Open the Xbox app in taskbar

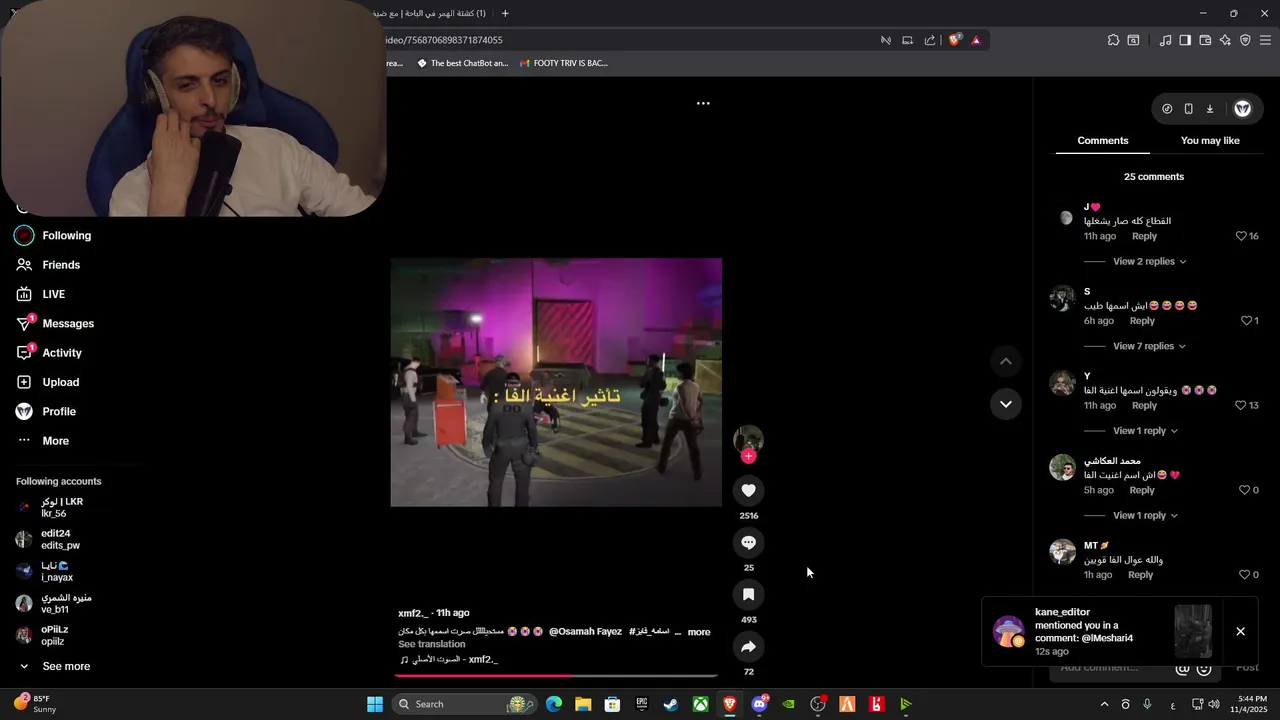click(x=701, y=704)
